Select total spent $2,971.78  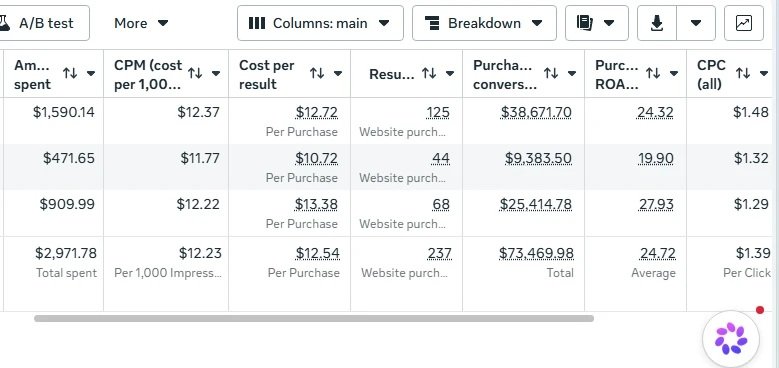pos(66,253)
